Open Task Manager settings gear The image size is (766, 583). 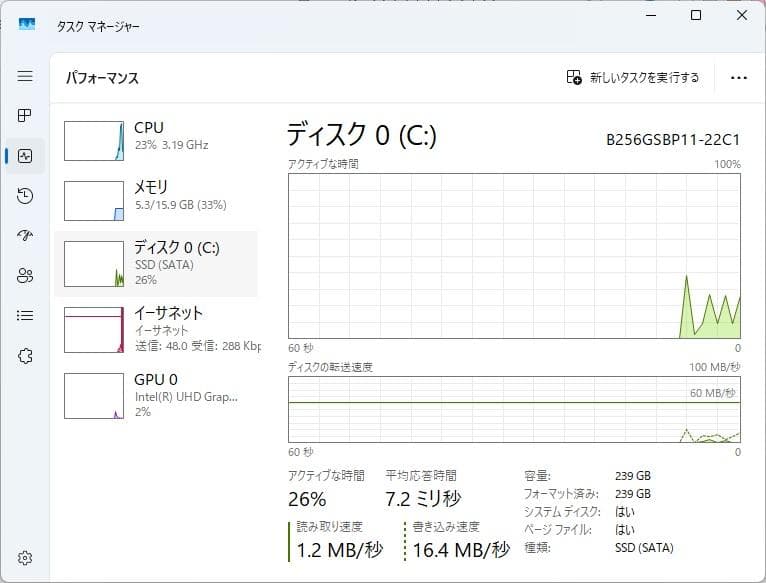25,558
